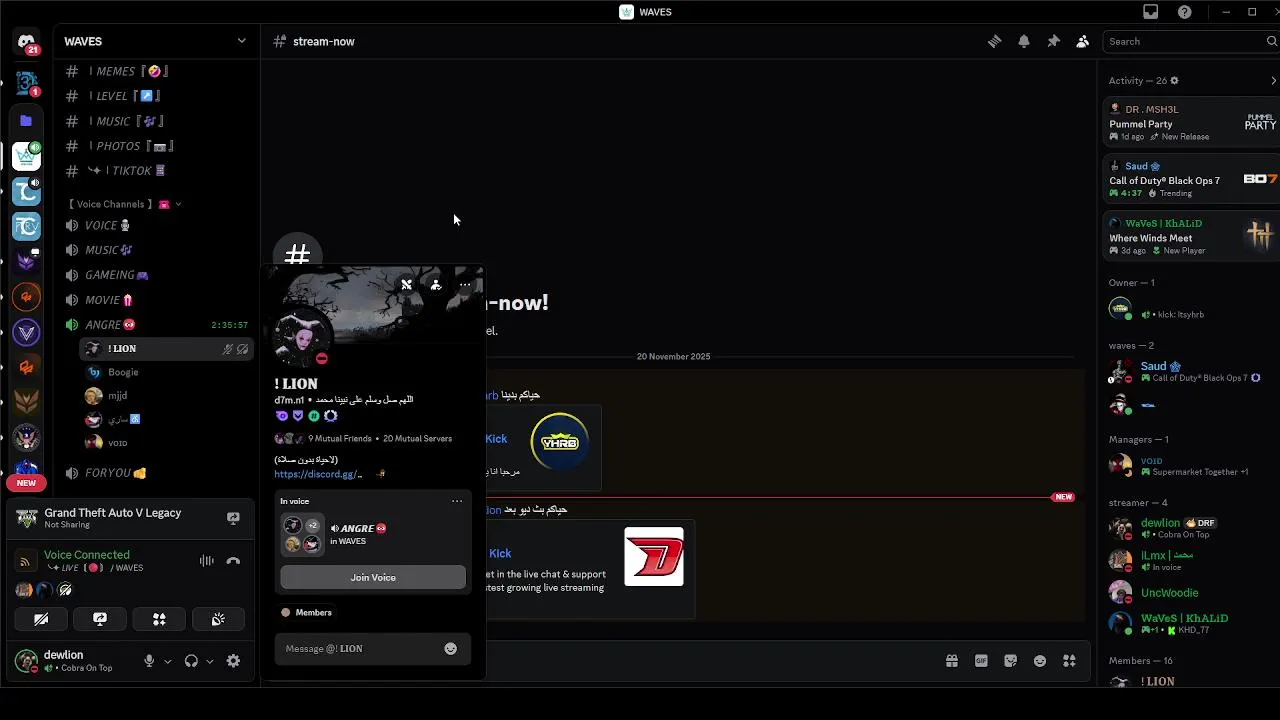Click the Members role tag on profile
Viewport: 1280px width, 720px height.
tap(307, 612)
